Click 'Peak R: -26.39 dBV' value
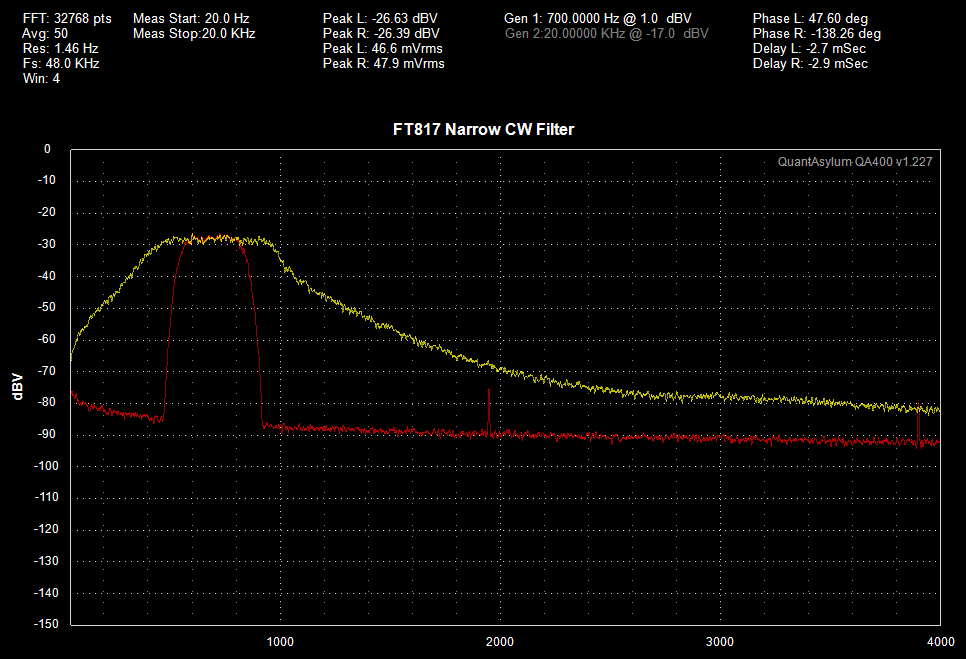 tap(381, 33)
